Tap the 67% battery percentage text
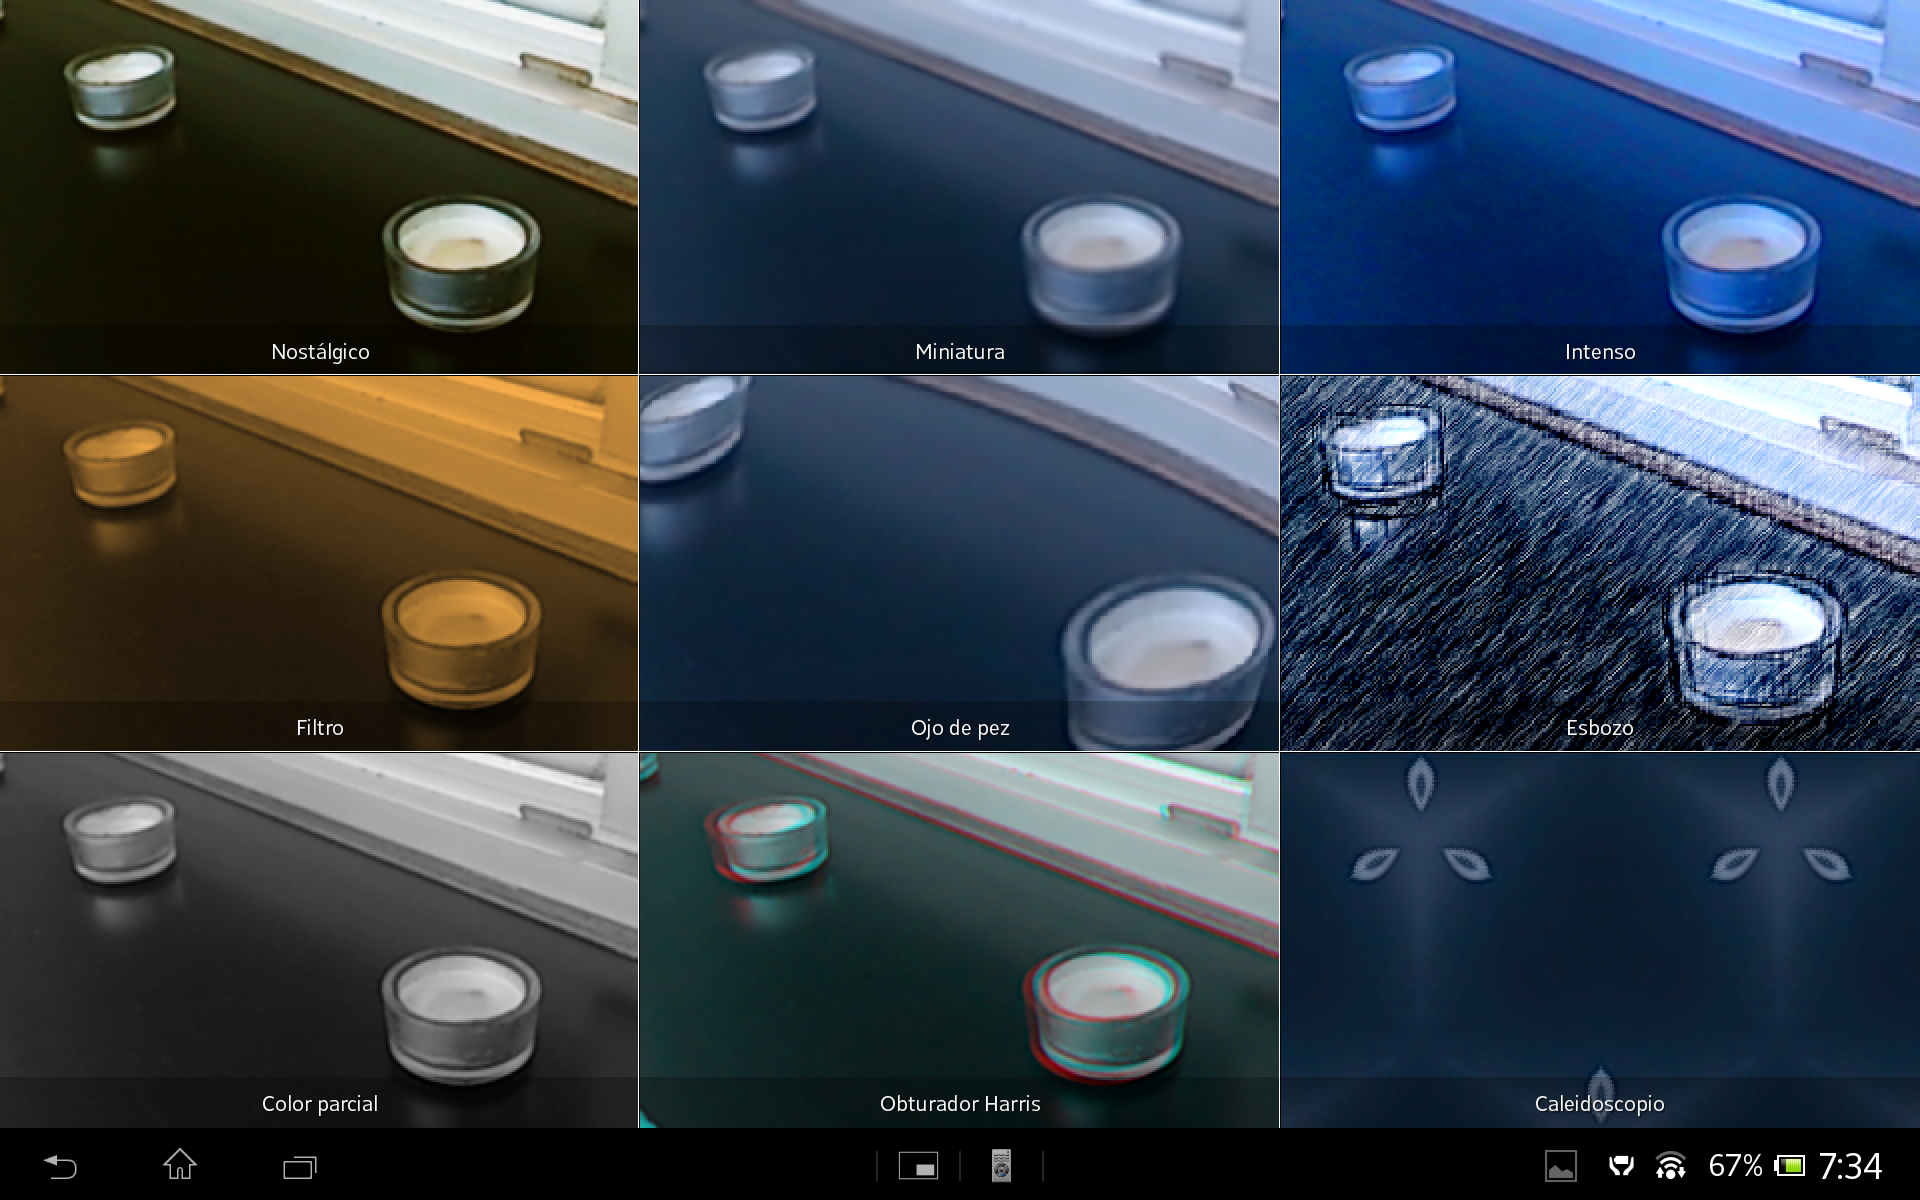1920x1200 pixels. coord(1735,1166)
